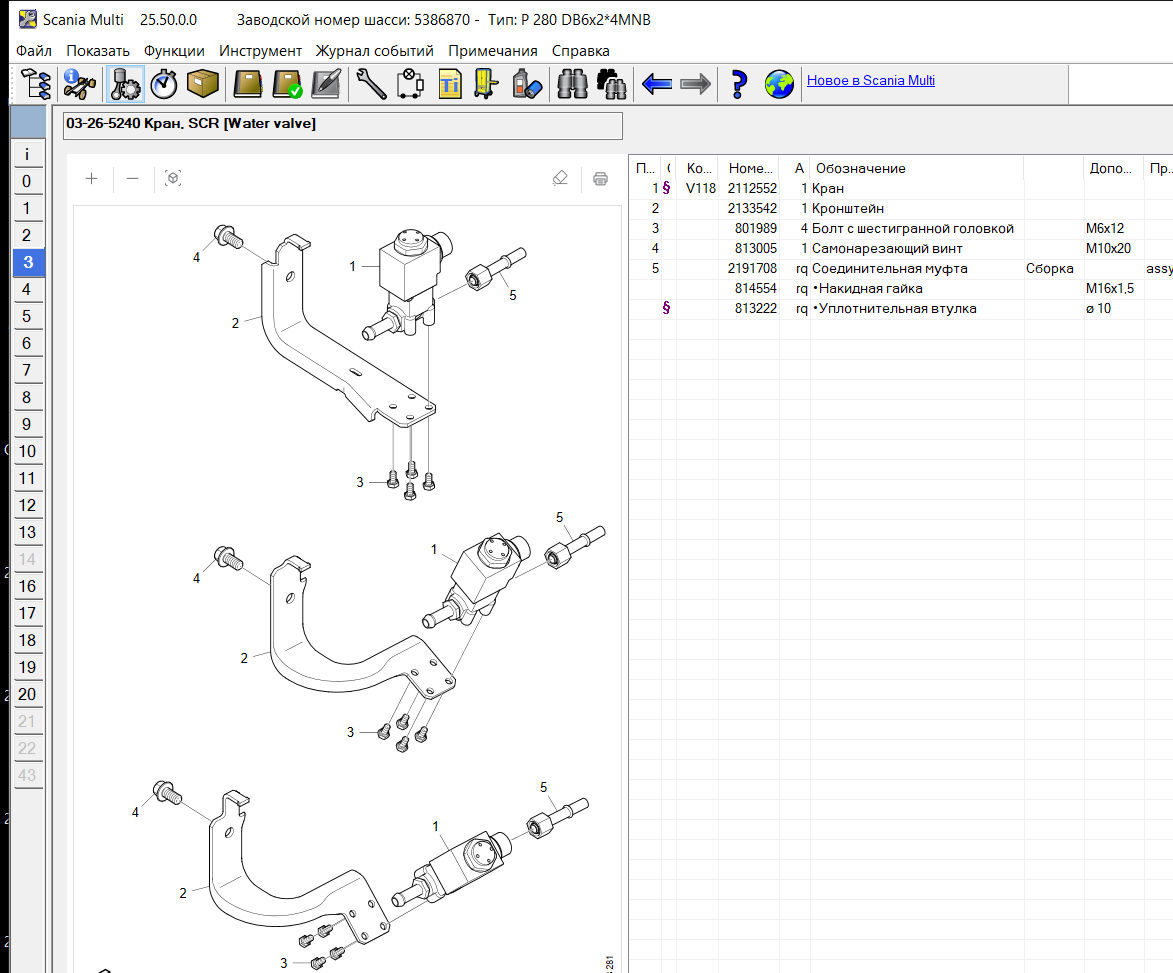The width and height of the screenshot is (1173, 973).
Task: Select main group 10 in sidebar
Action: 28,451
